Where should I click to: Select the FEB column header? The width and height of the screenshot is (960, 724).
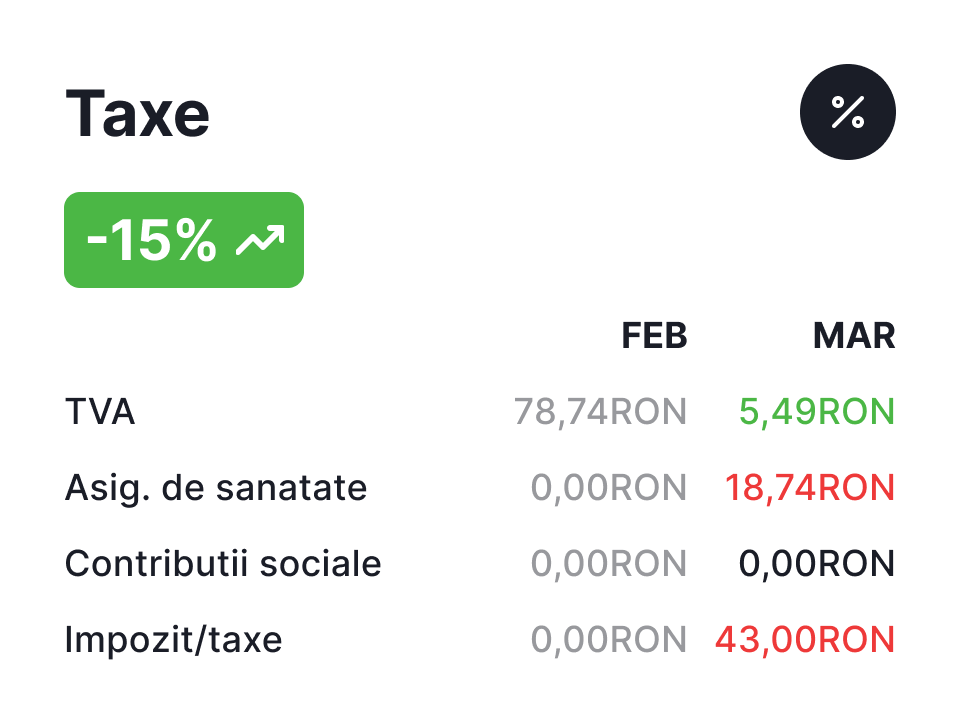(x=654, y=336)
